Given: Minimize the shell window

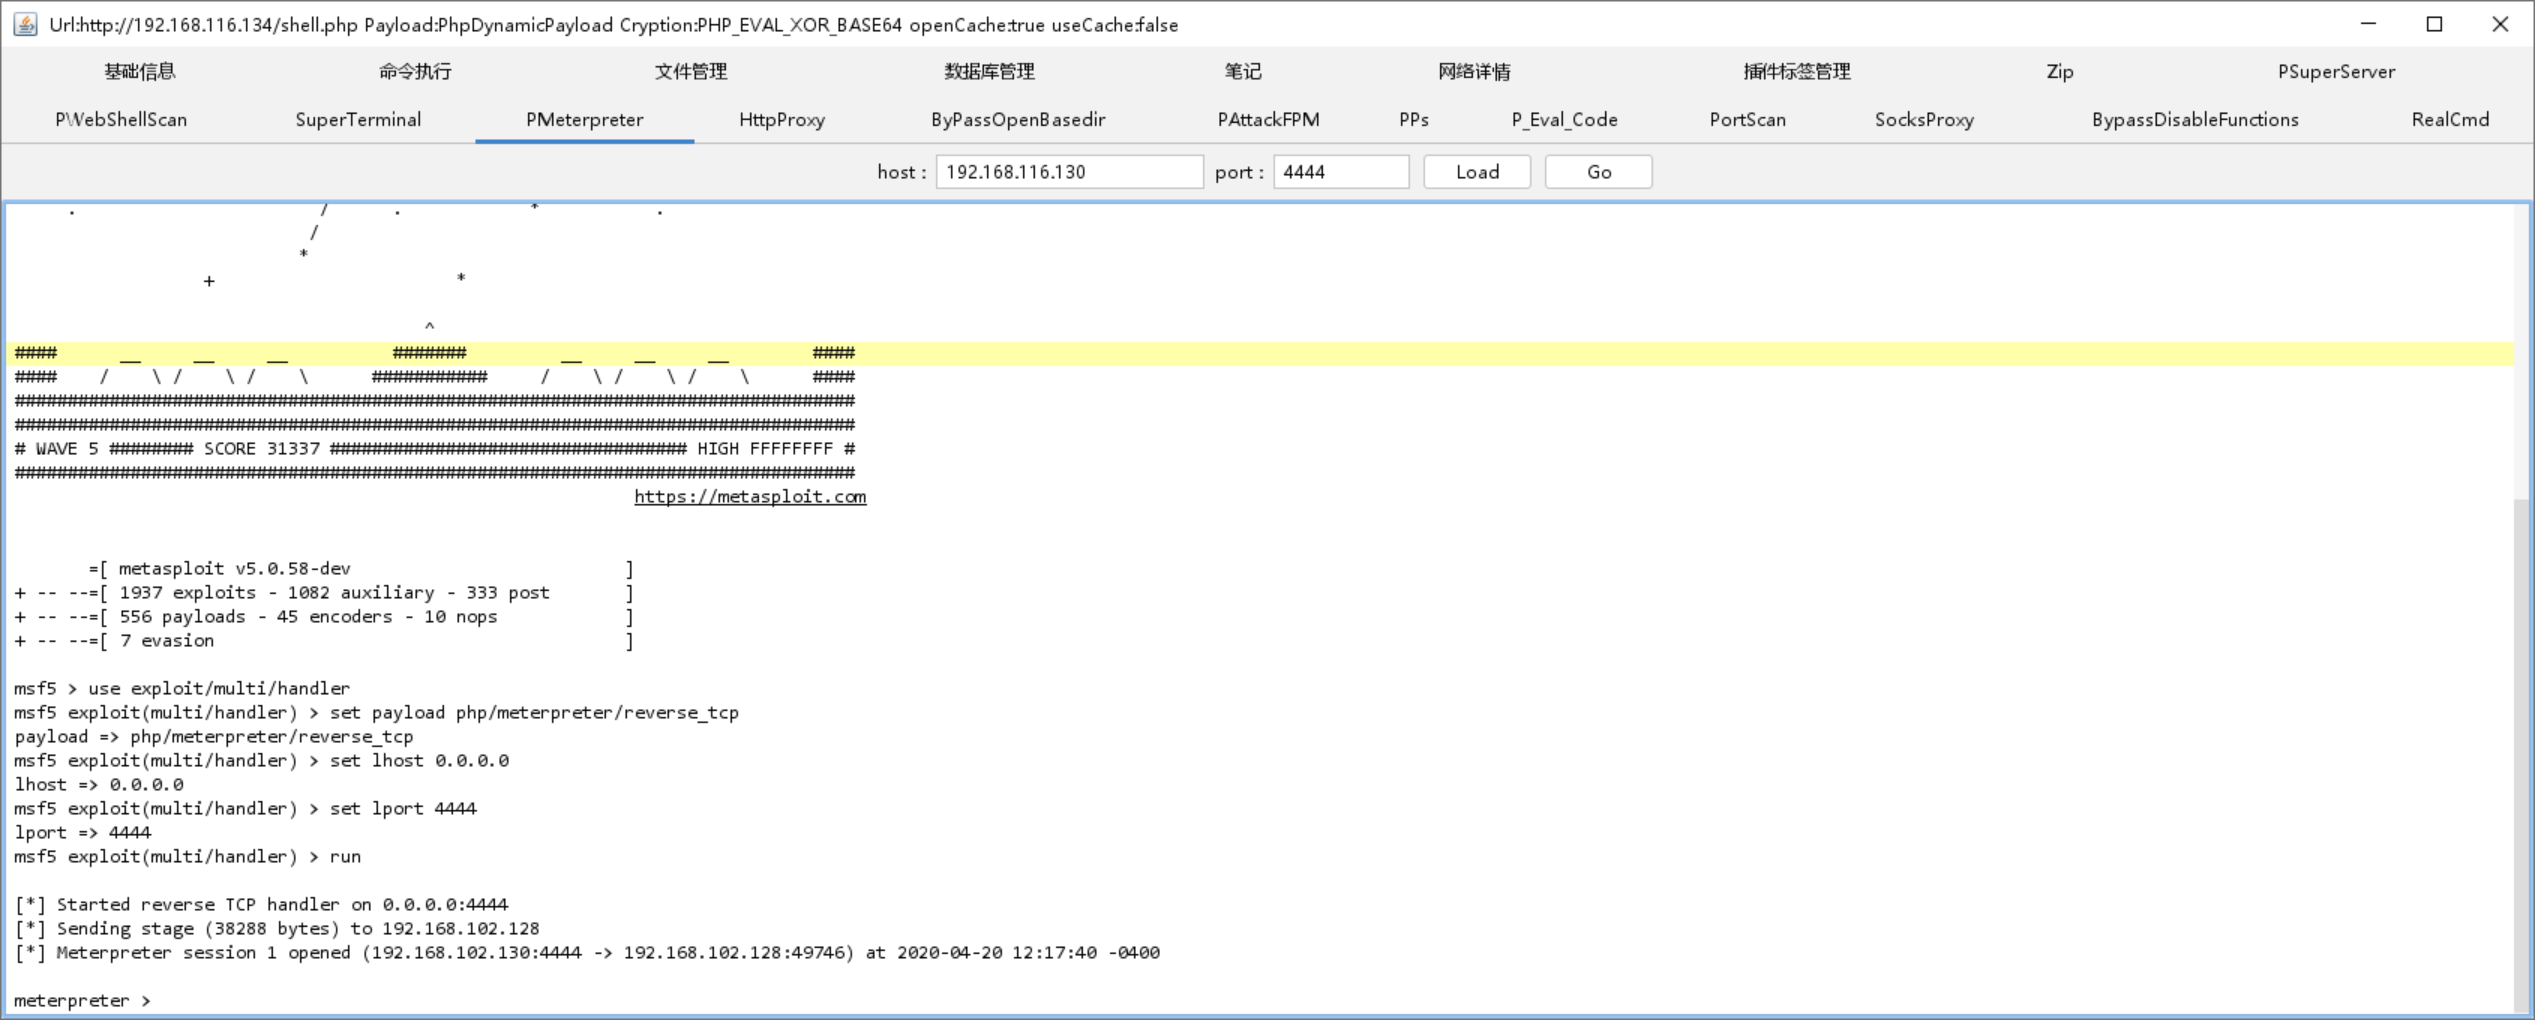Looking at the screenshot, I should 2368,24.
